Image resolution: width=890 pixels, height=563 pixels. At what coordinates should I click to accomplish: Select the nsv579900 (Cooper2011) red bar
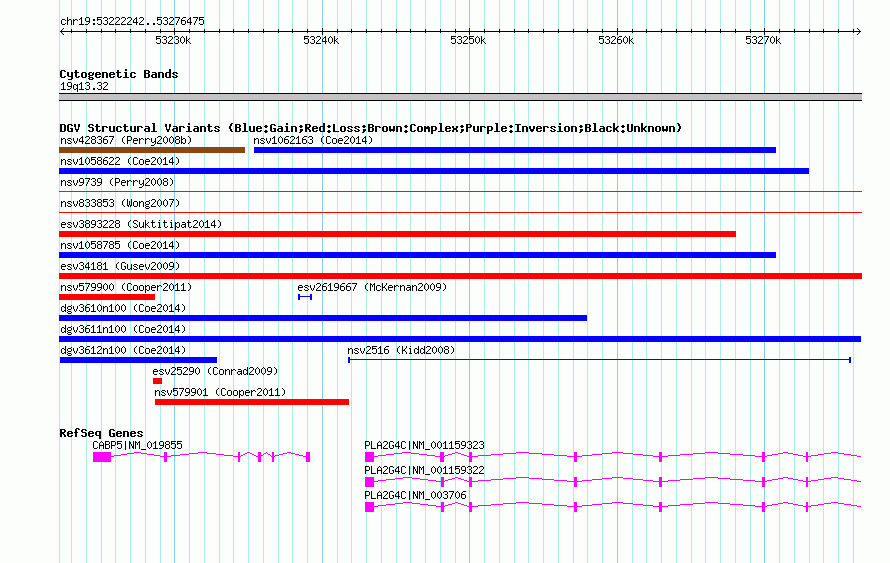[107, 297]
